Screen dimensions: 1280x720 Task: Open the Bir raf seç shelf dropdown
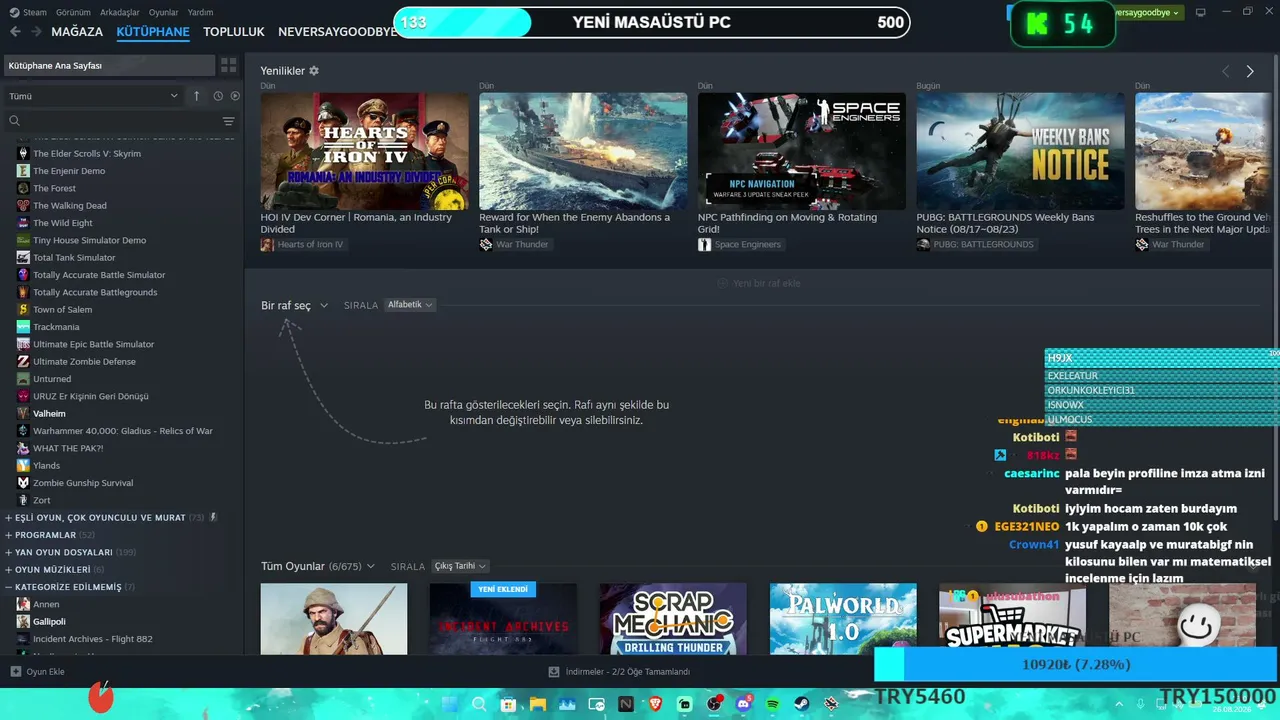coord(294,305)
